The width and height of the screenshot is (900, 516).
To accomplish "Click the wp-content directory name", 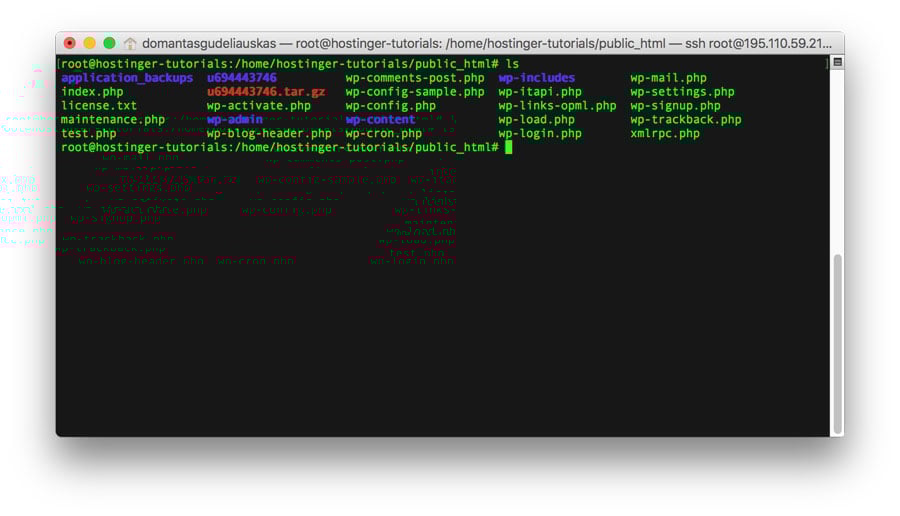I will tap(380, 120).
